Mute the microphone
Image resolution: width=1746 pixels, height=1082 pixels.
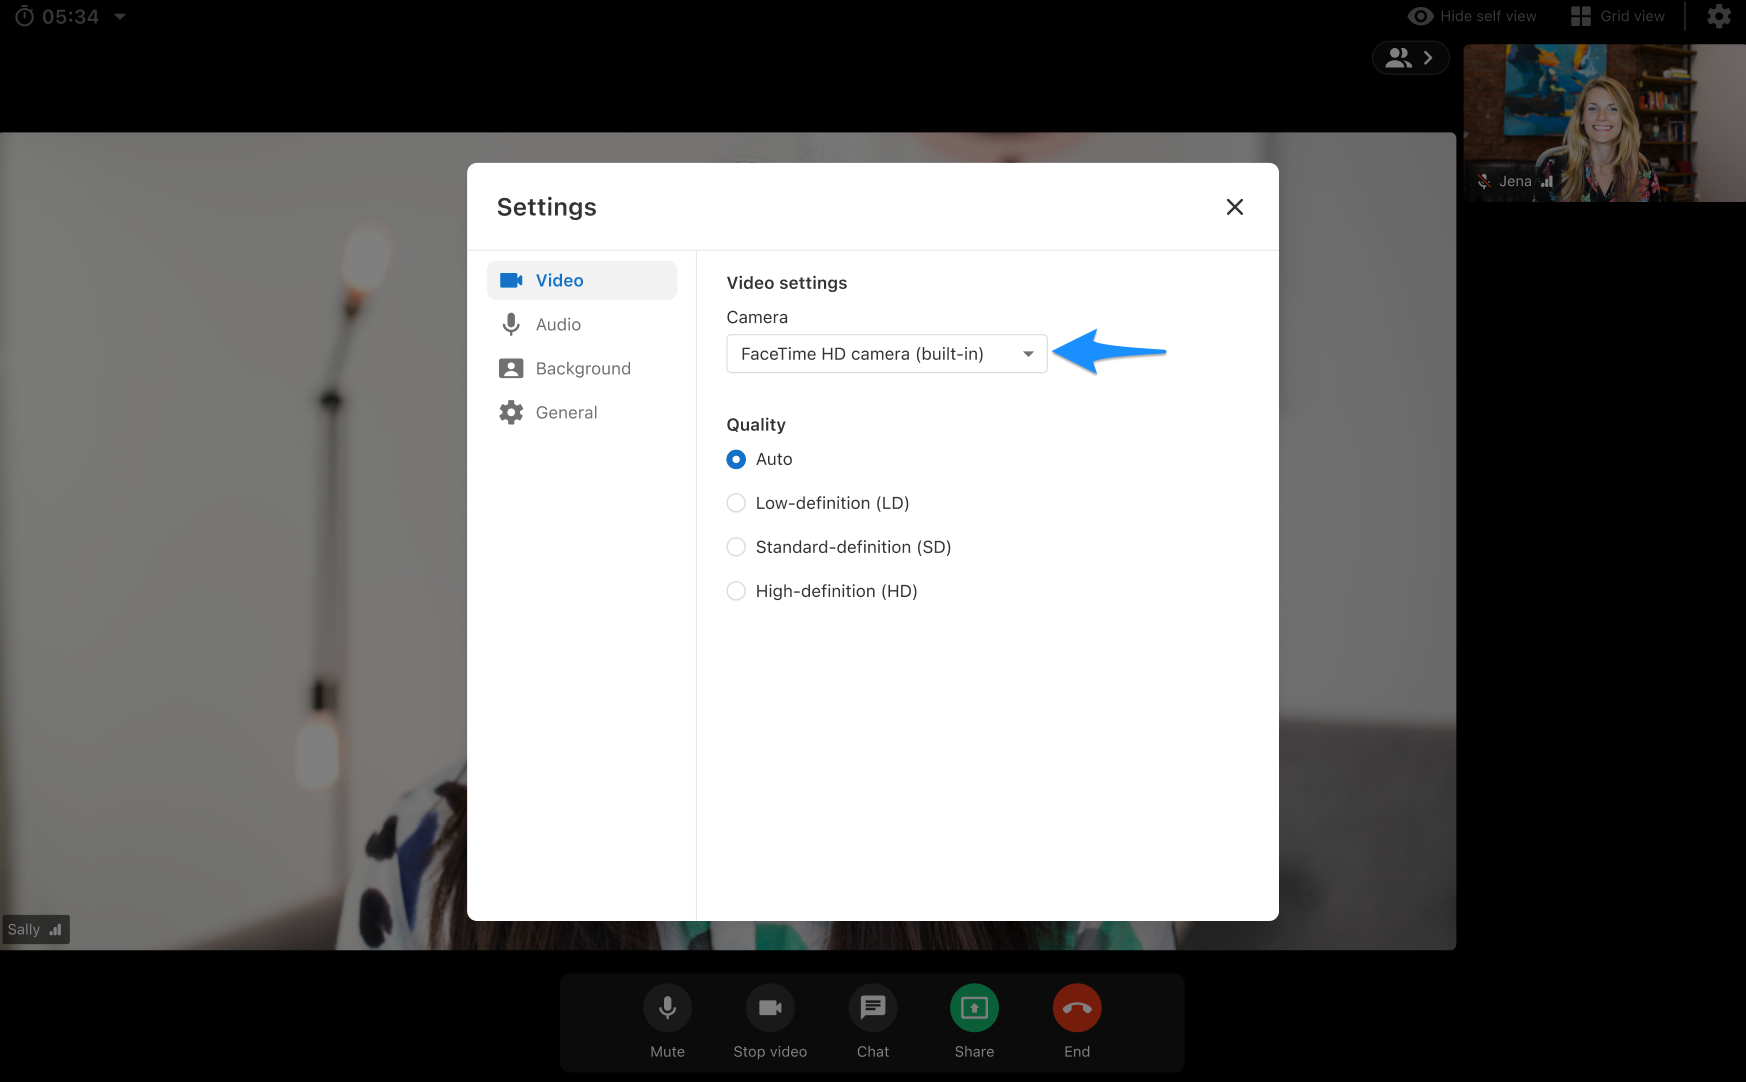pos(667,1008)
